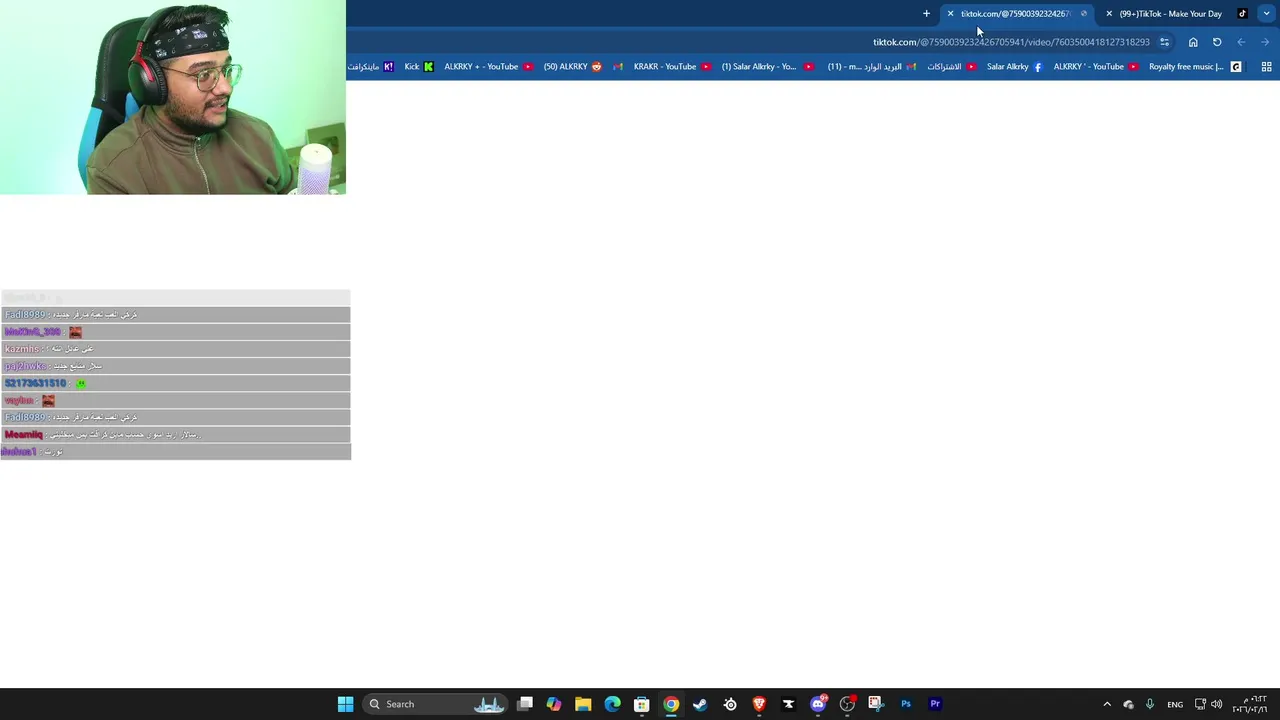
Task: Open network status tray icon
Action: [1200, 704]
